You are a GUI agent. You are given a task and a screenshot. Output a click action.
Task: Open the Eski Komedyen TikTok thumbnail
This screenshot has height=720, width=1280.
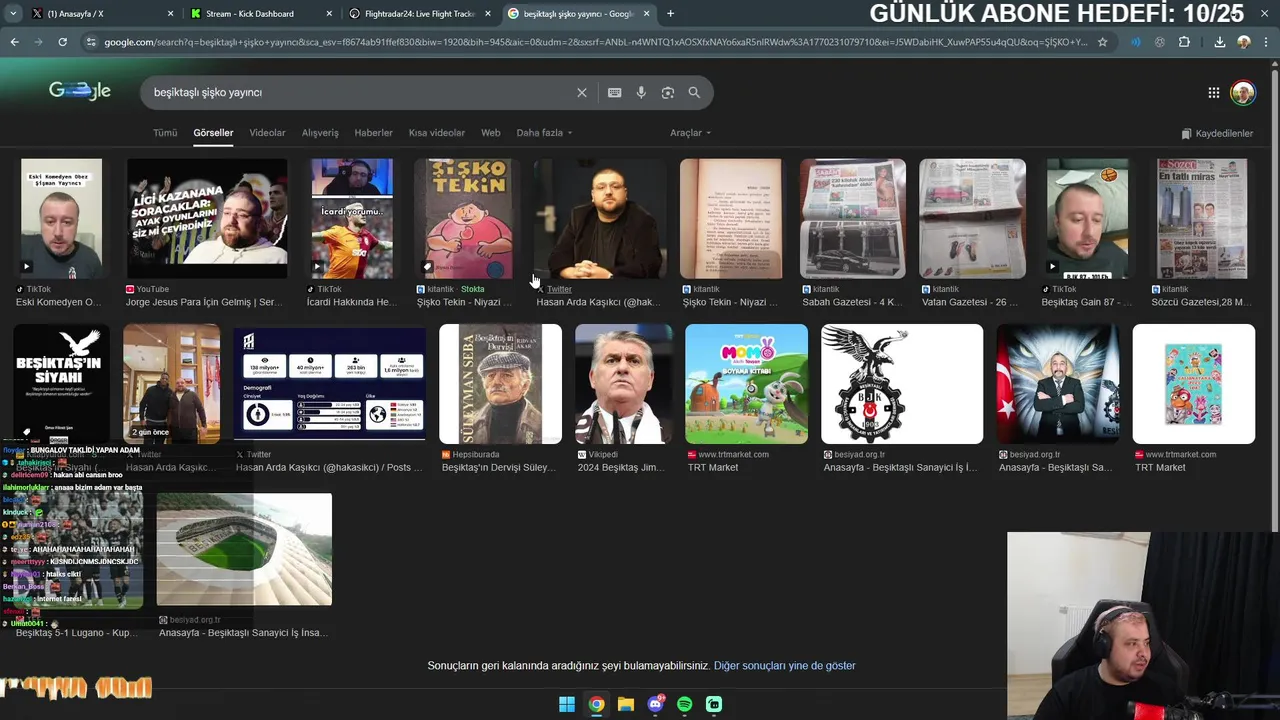tap(61, 218)
